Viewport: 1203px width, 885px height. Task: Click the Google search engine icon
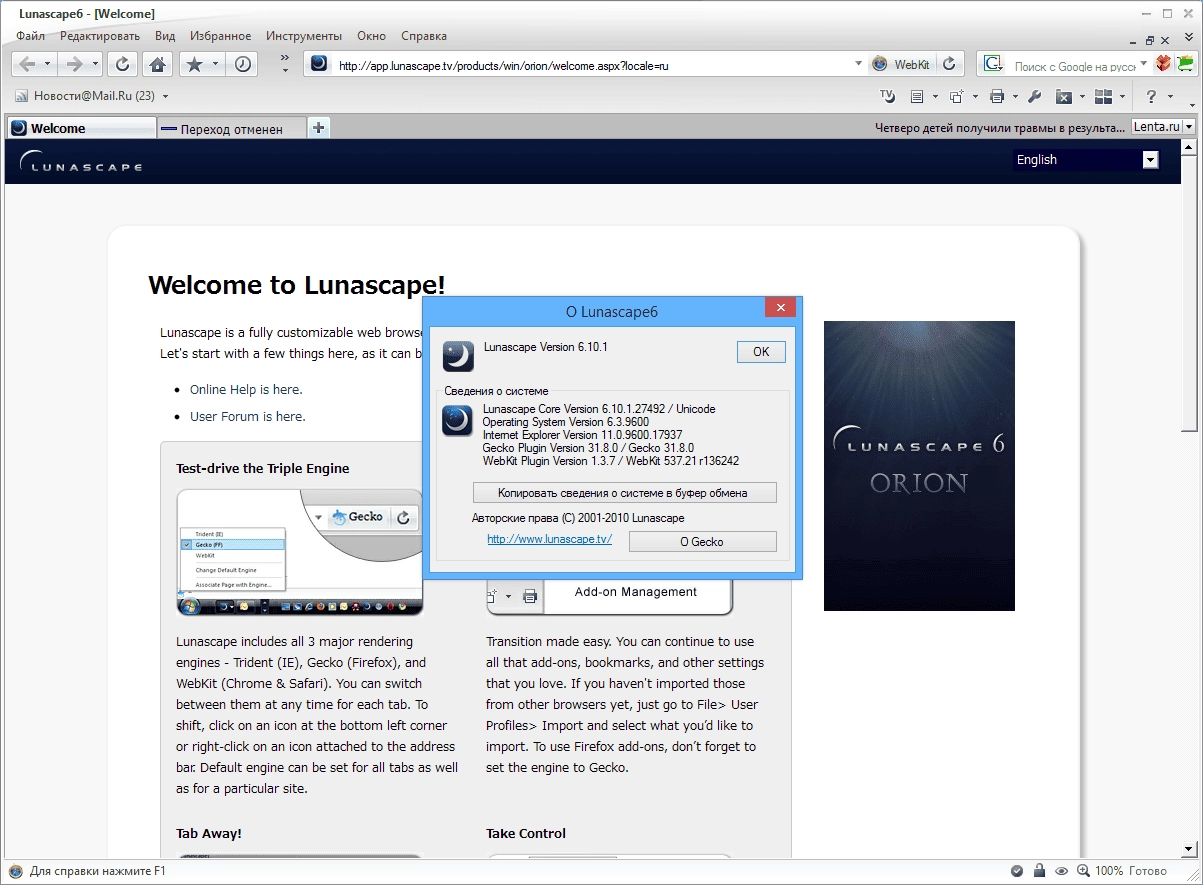pyautogui.click(x=992, y=64)
